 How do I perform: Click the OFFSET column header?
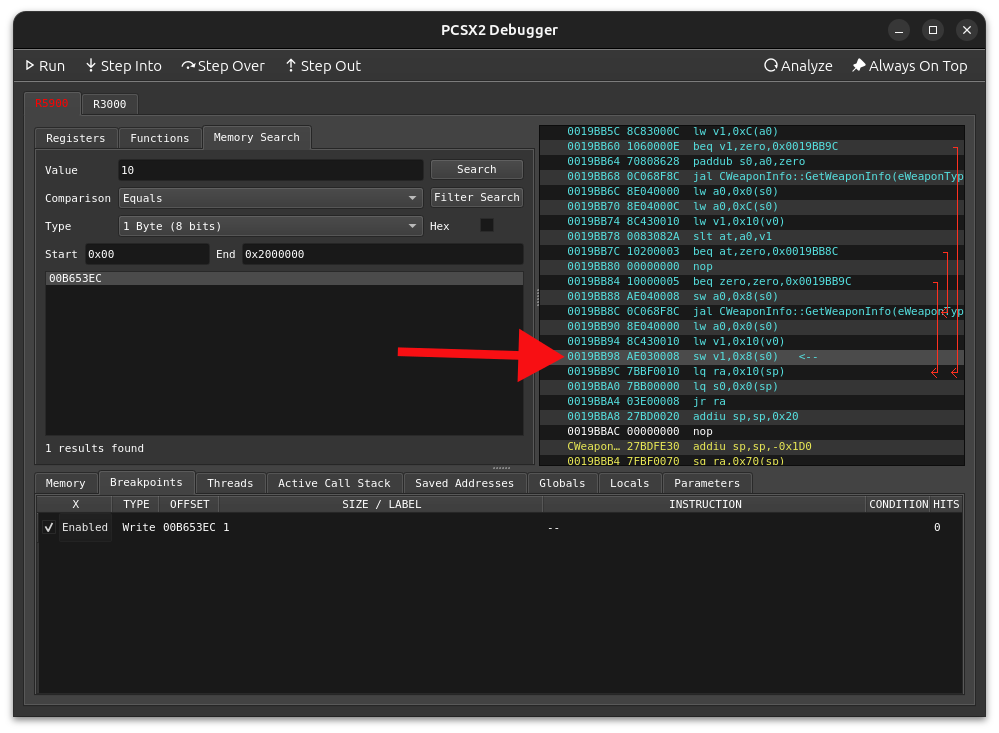click(189, 504)
